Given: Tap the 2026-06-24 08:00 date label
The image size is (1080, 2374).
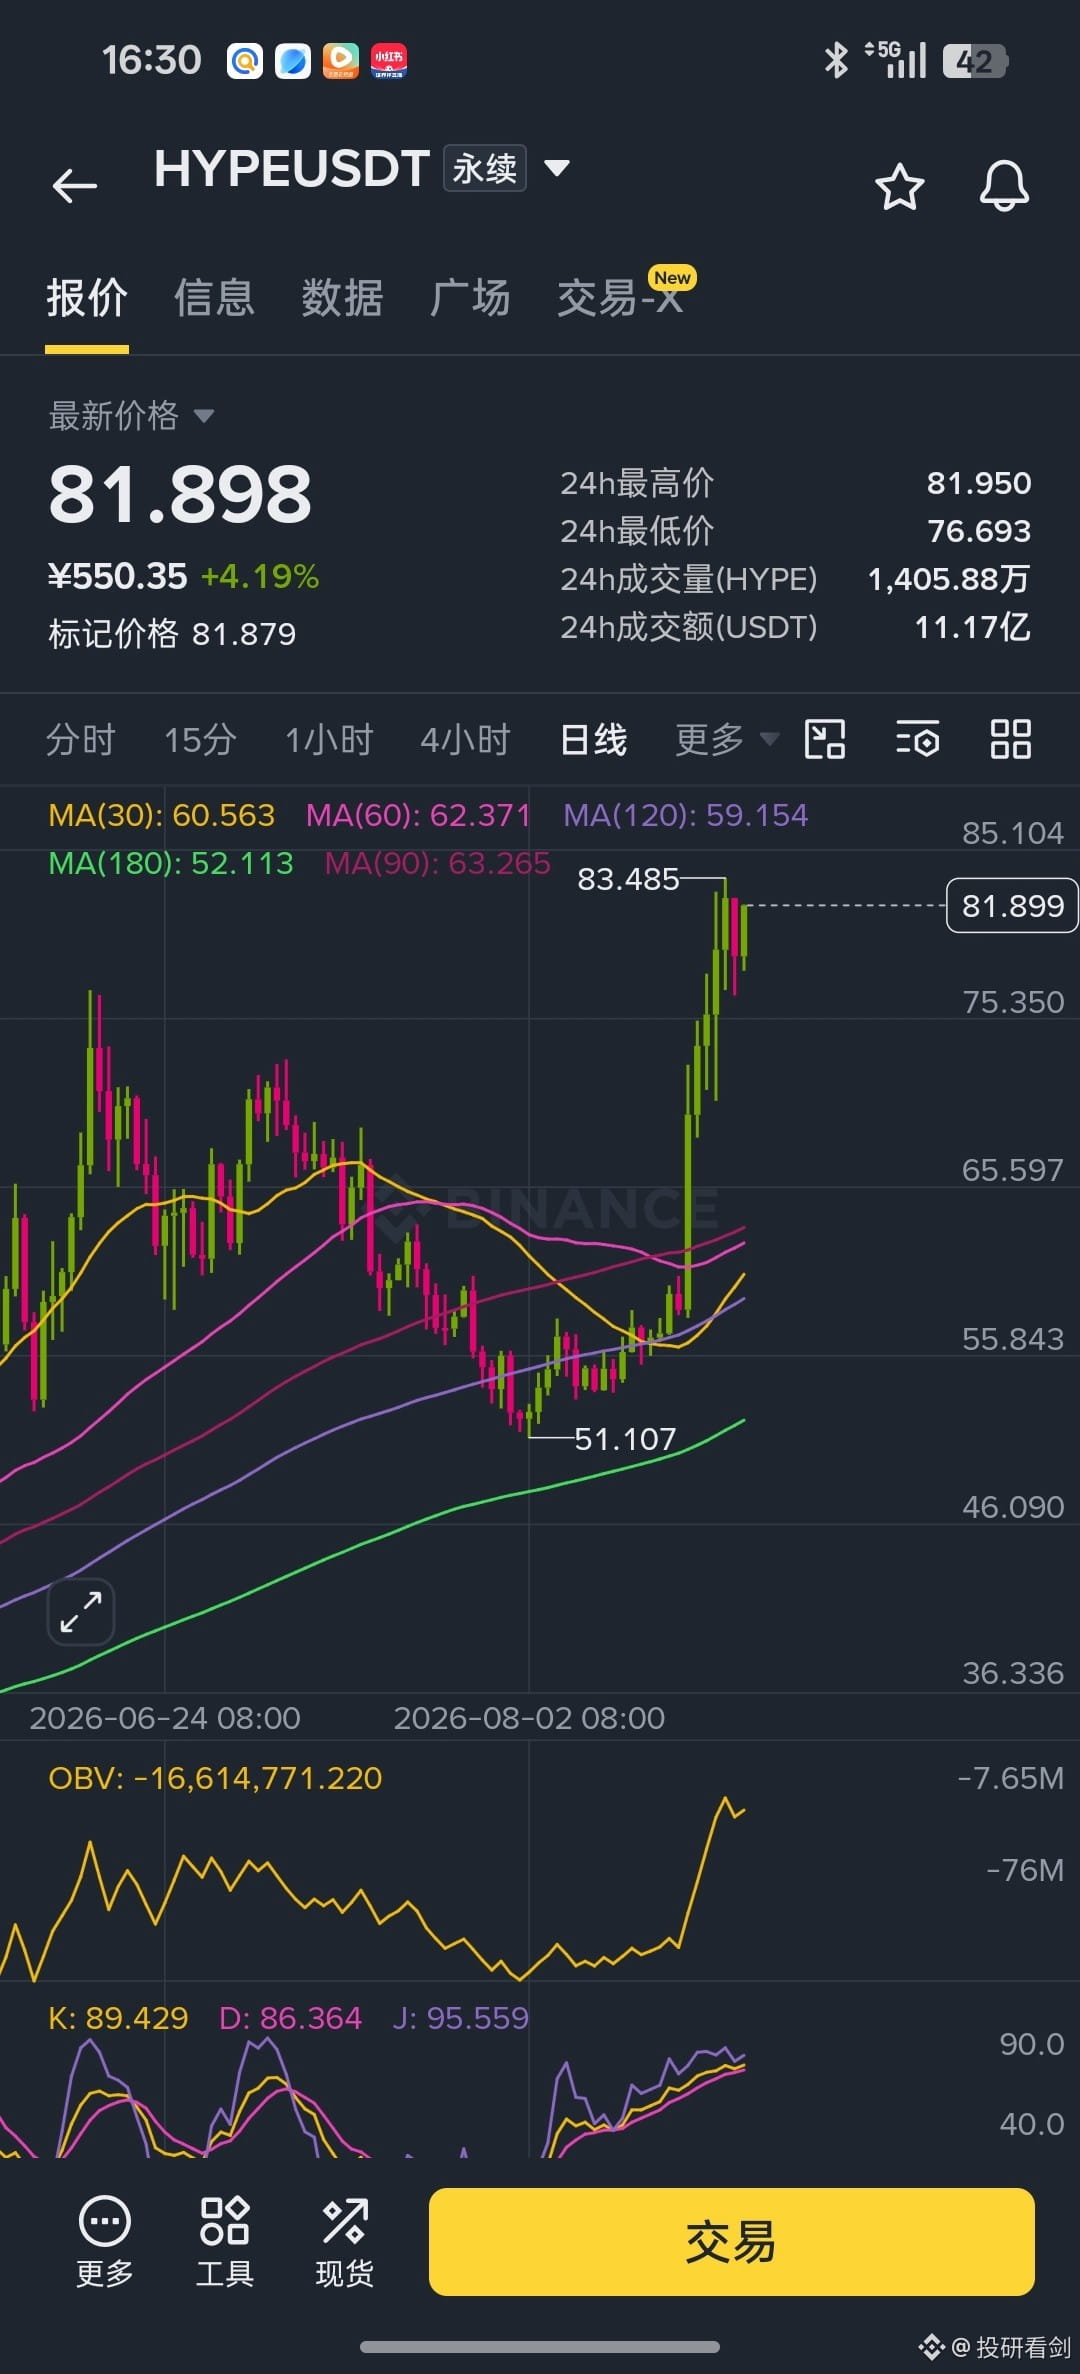Looking at the screenshot, I should (165, 1718).
